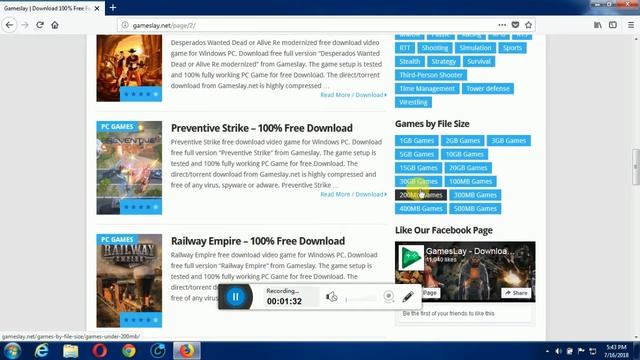
Task: Filter by 20GB Games
Action: coord(468,168)
